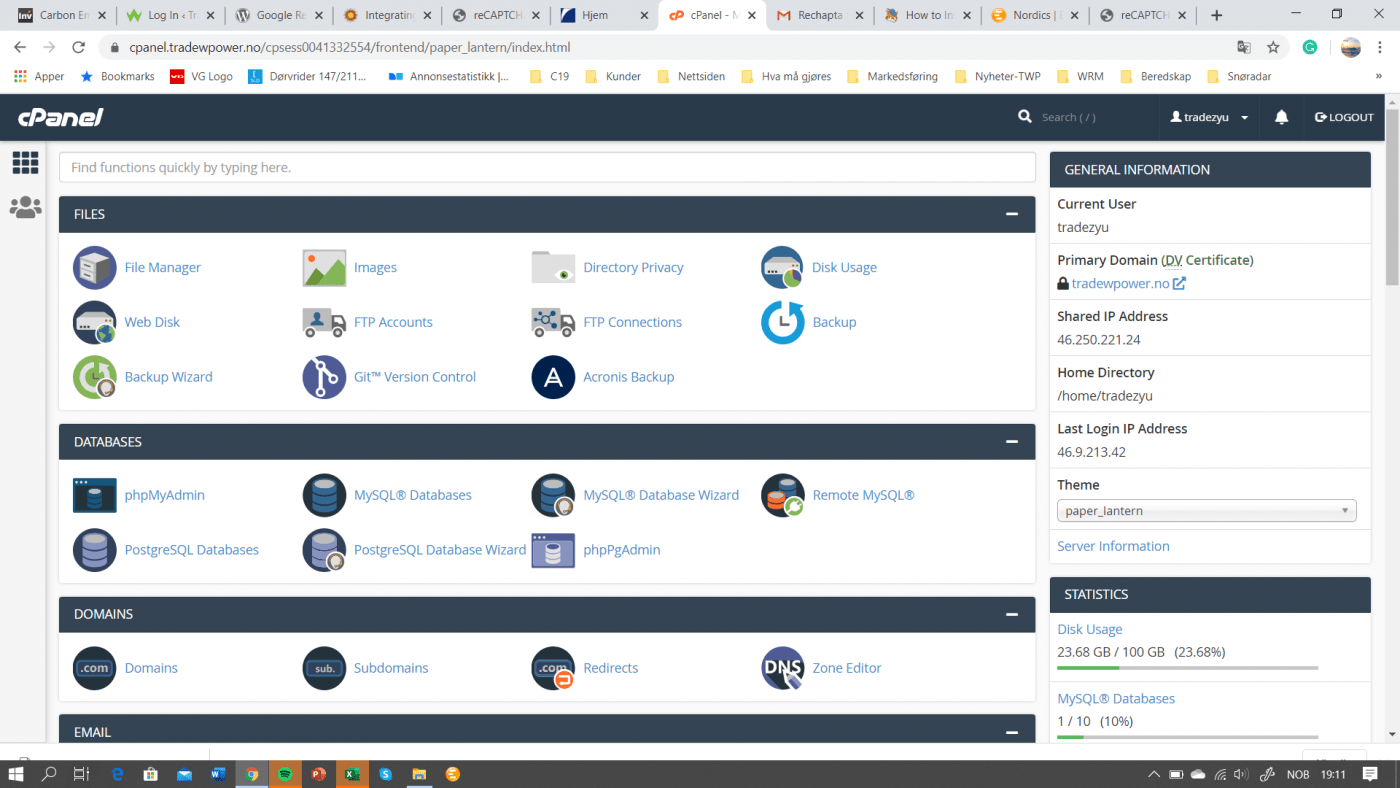Visit the tradewpower.no primary domain link
The width and height of the screenshot is (1400, 788).
[x=1120, y=283]
